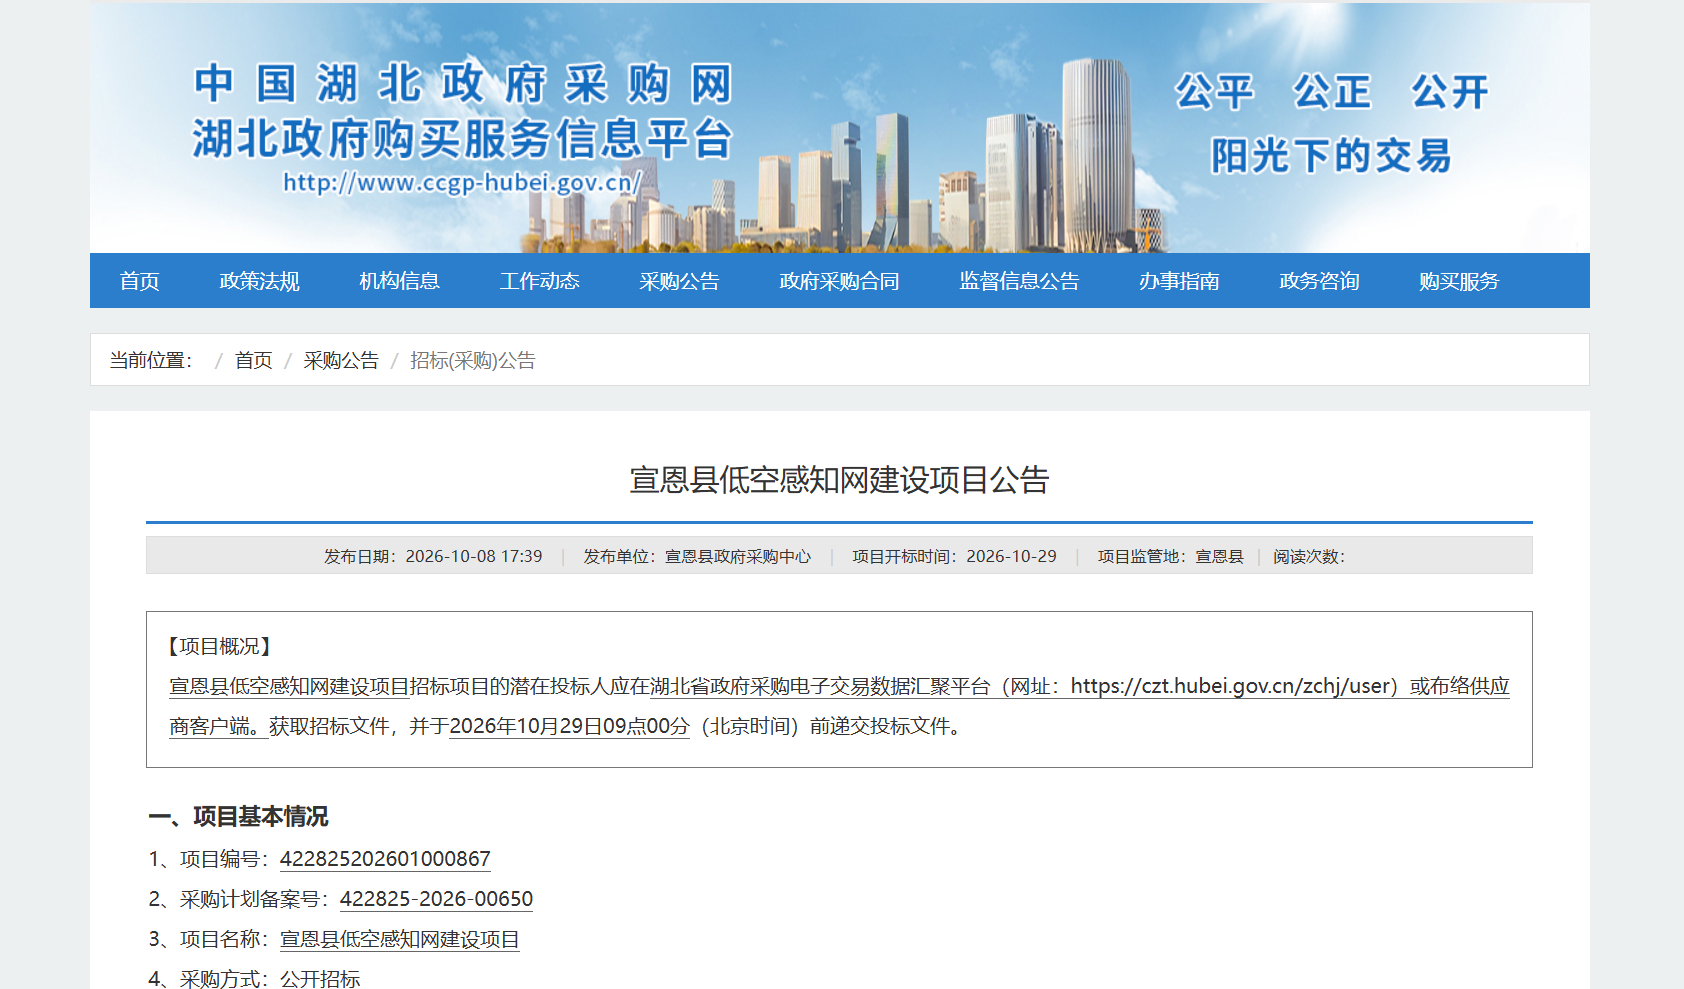Click project number 422825202601000867

pyautogui.click(x=385, y=859)
